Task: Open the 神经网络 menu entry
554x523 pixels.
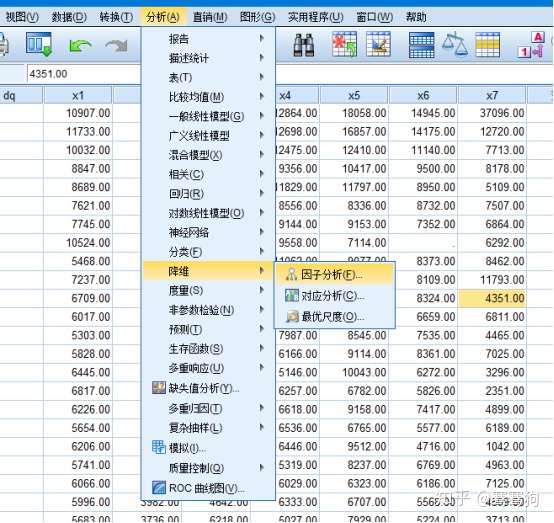Action: tap(208, 233)
